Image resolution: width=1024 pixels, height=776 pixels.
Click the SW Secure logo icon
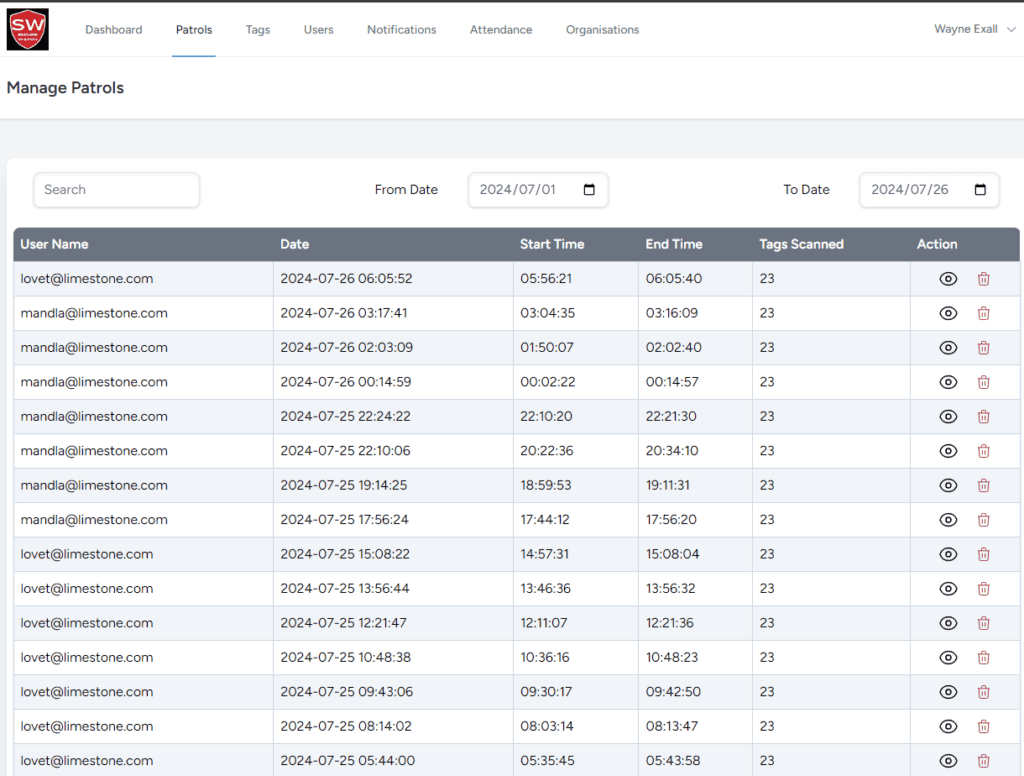pos(27,29)
